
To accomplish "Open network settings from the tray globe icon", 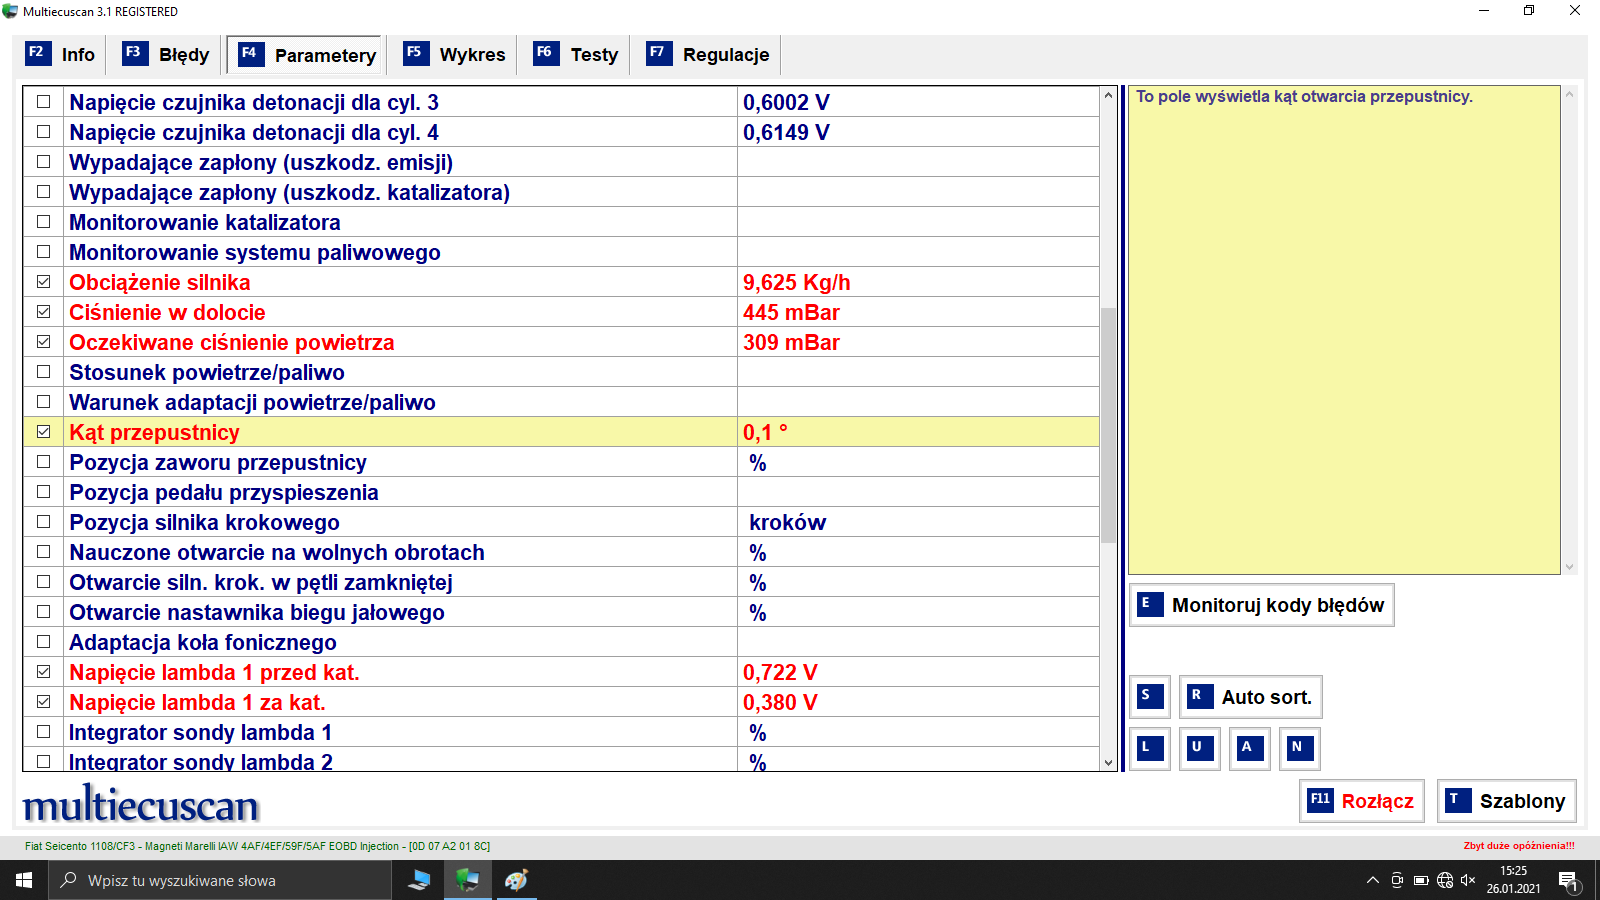I will tap(1445, 880).
